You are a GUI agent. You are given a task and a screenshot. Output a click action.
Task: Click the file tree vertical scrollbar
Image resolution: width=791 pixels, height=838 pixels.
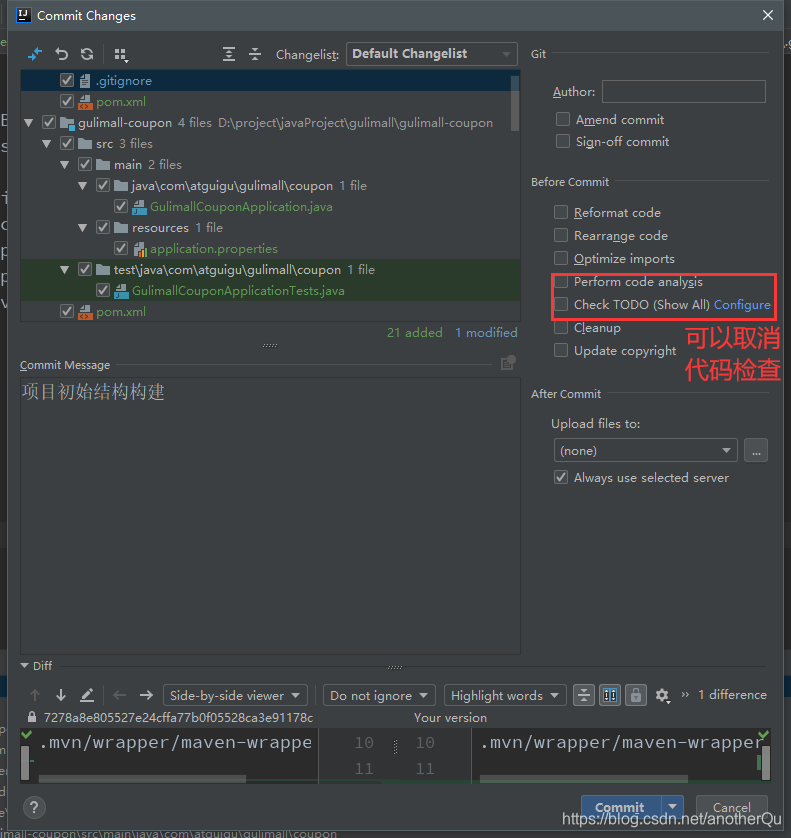point(515,103)
